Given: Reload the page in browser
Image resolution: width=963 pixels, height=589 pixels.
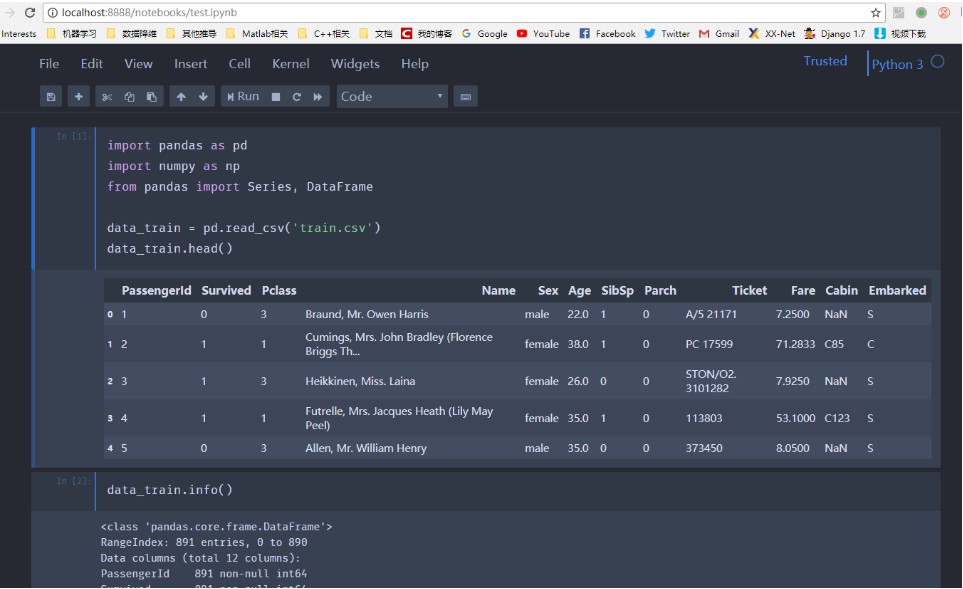Looking at the screenshot, I should pyautogui.click(x=29, y=12).
